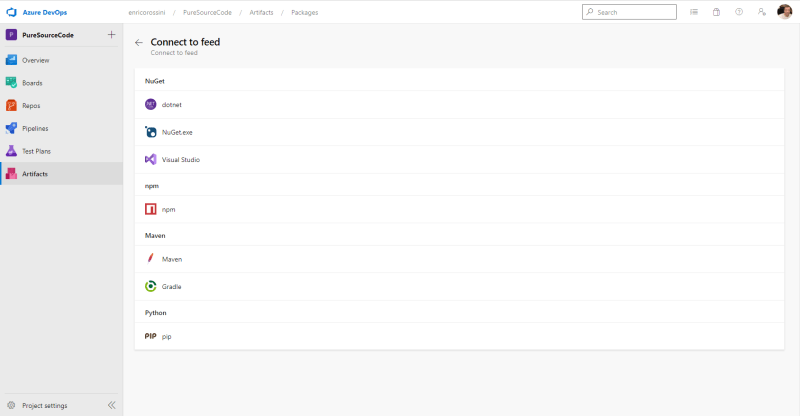Open the work items list icon in header
Image resolution: width=800 pixels, height=416 pixels.
point(694,12)
